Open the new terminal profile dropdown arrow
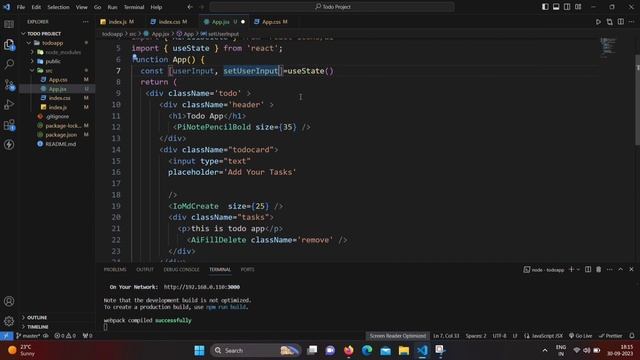640x360 pixels. pyautogui.click(x=578, y=269)
